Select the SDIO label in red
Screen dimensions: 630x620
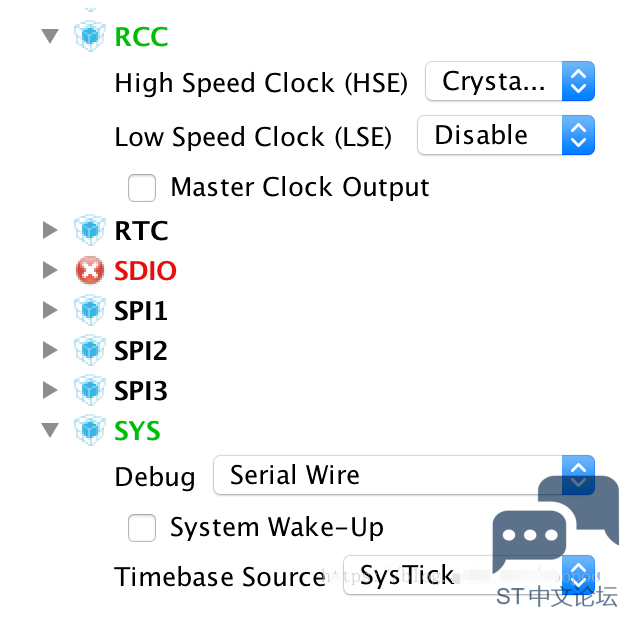pyautogui.click(x=145, y=270)
